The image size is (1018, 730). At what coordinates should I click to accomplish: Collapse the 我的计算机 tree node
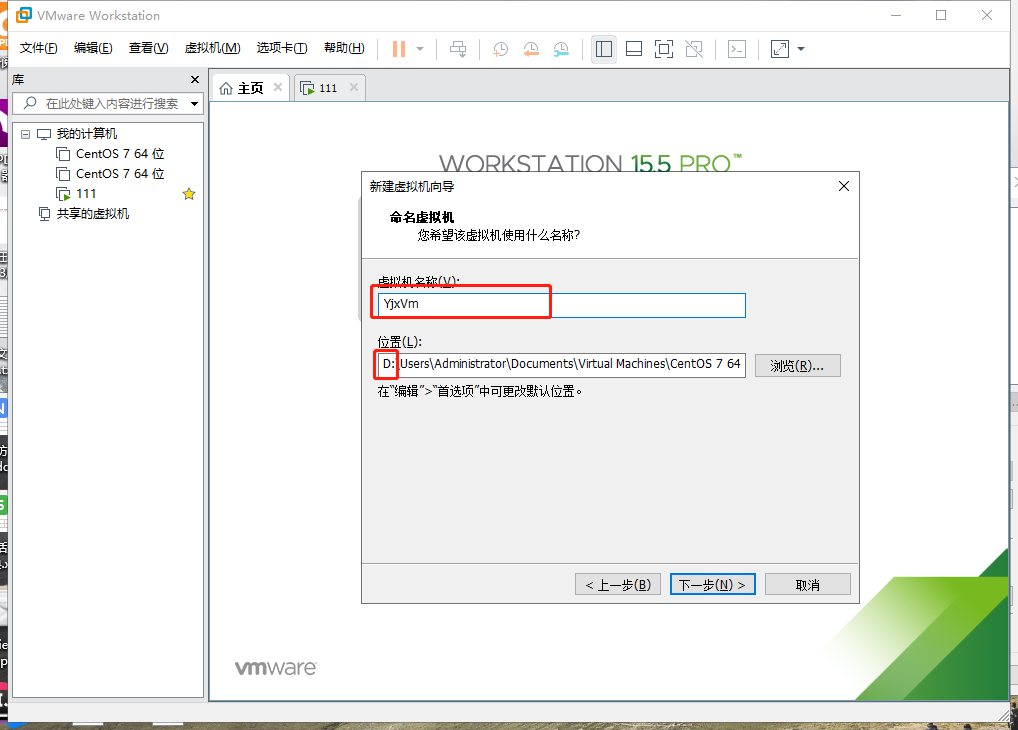[x=24, y=133]
